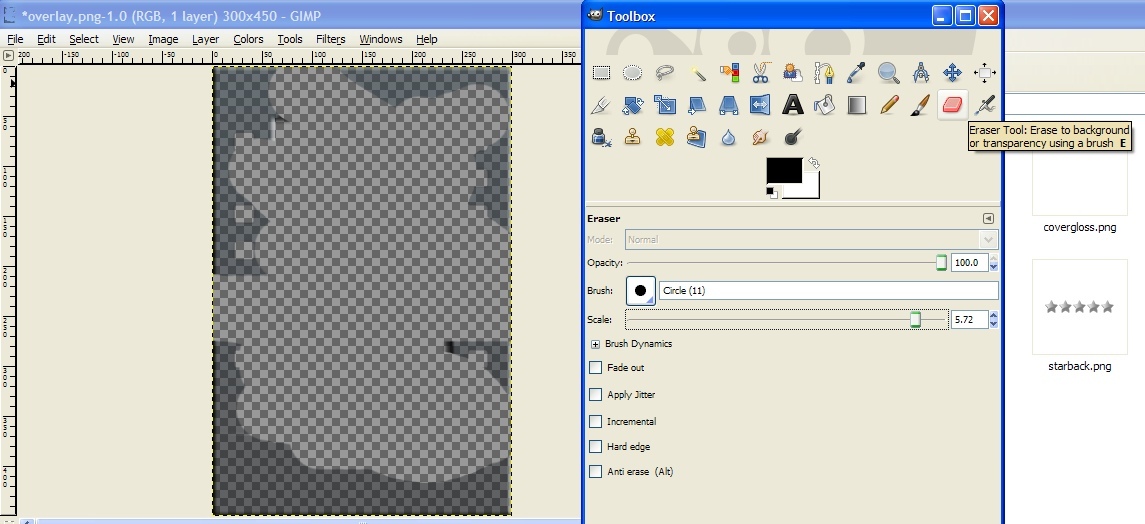Select the Flip tool
Viewport: 1145px width, 524px height.
pos(760,105)
